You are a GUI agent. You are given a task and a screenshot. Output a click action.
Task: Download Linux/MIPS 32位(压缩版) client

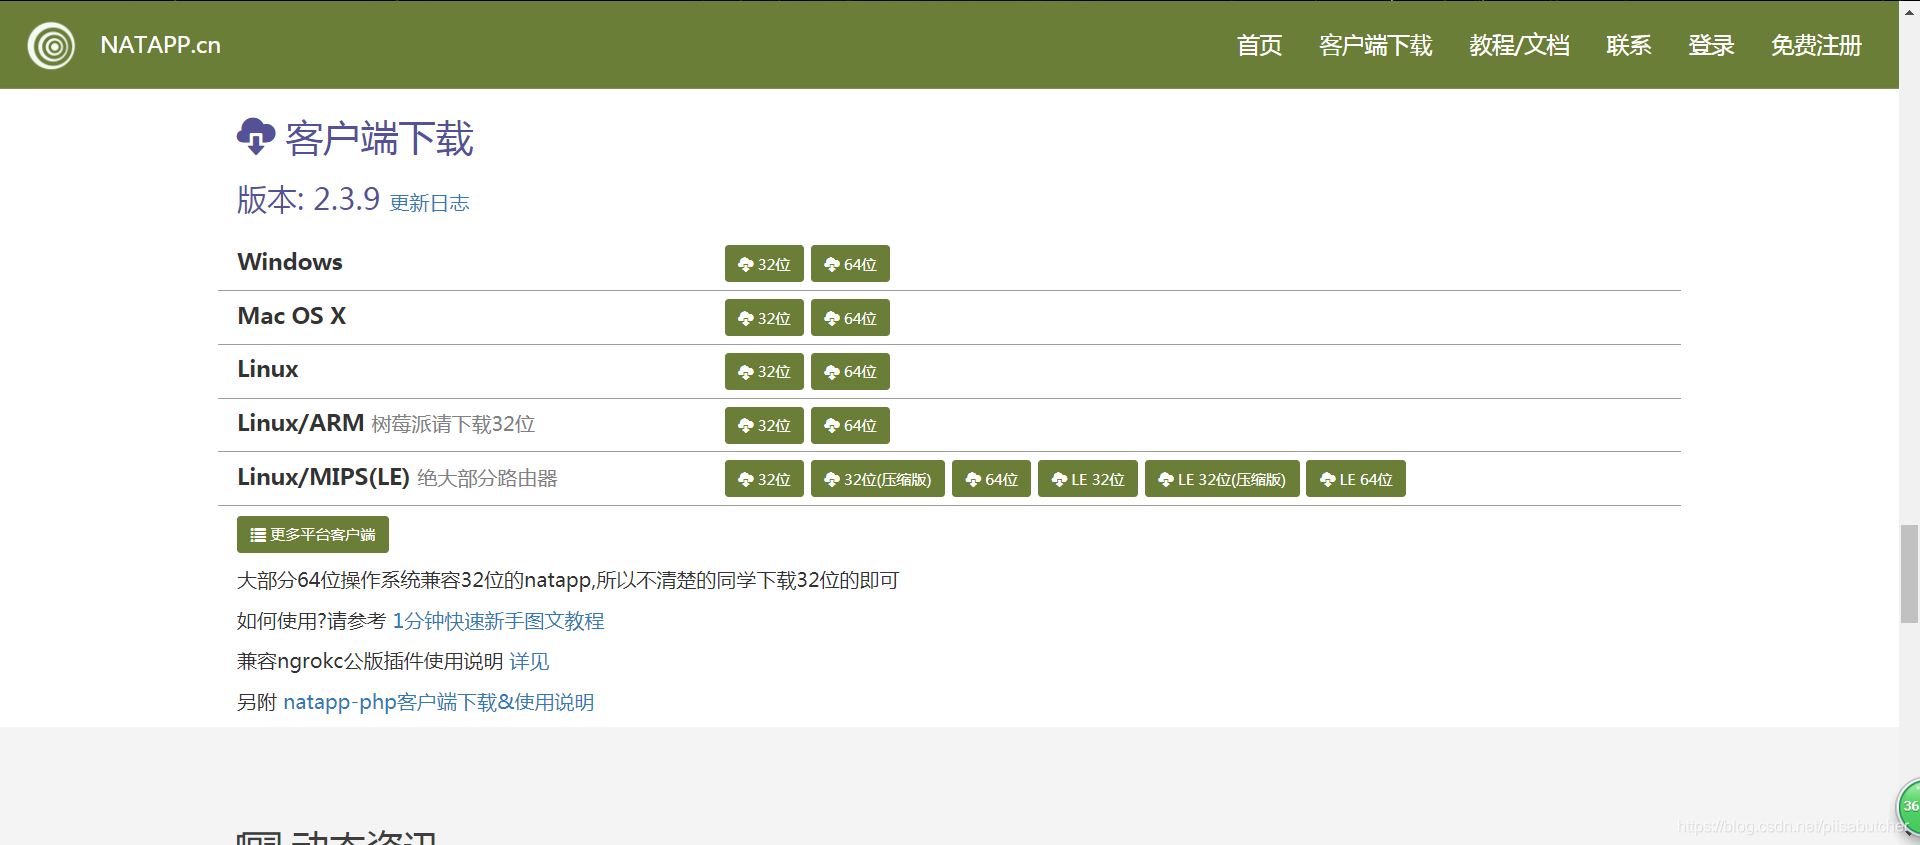877,479
